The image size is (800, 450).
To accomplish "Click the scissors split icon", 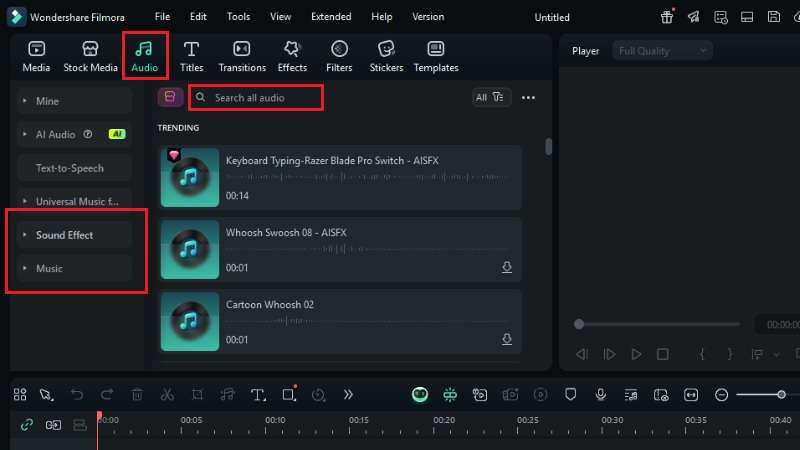I will 167,394.
